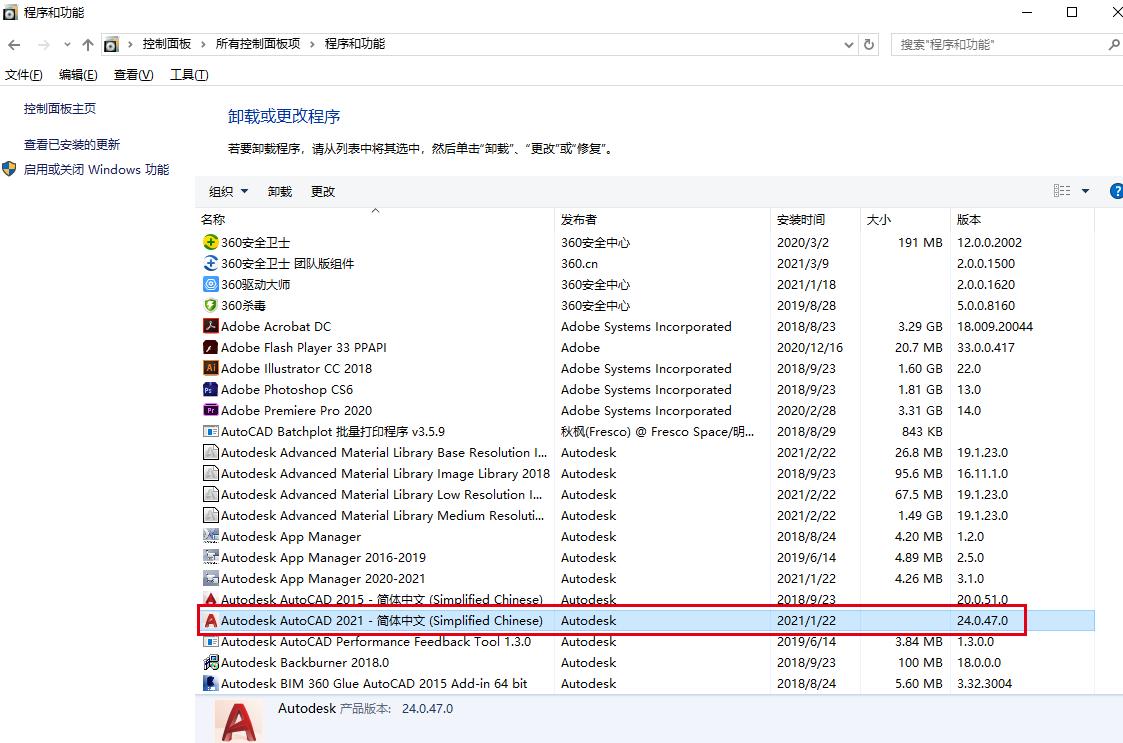
Task: Click the Adobe Illustrator CC 2018 icon
Action: click(x=211, y=368)
